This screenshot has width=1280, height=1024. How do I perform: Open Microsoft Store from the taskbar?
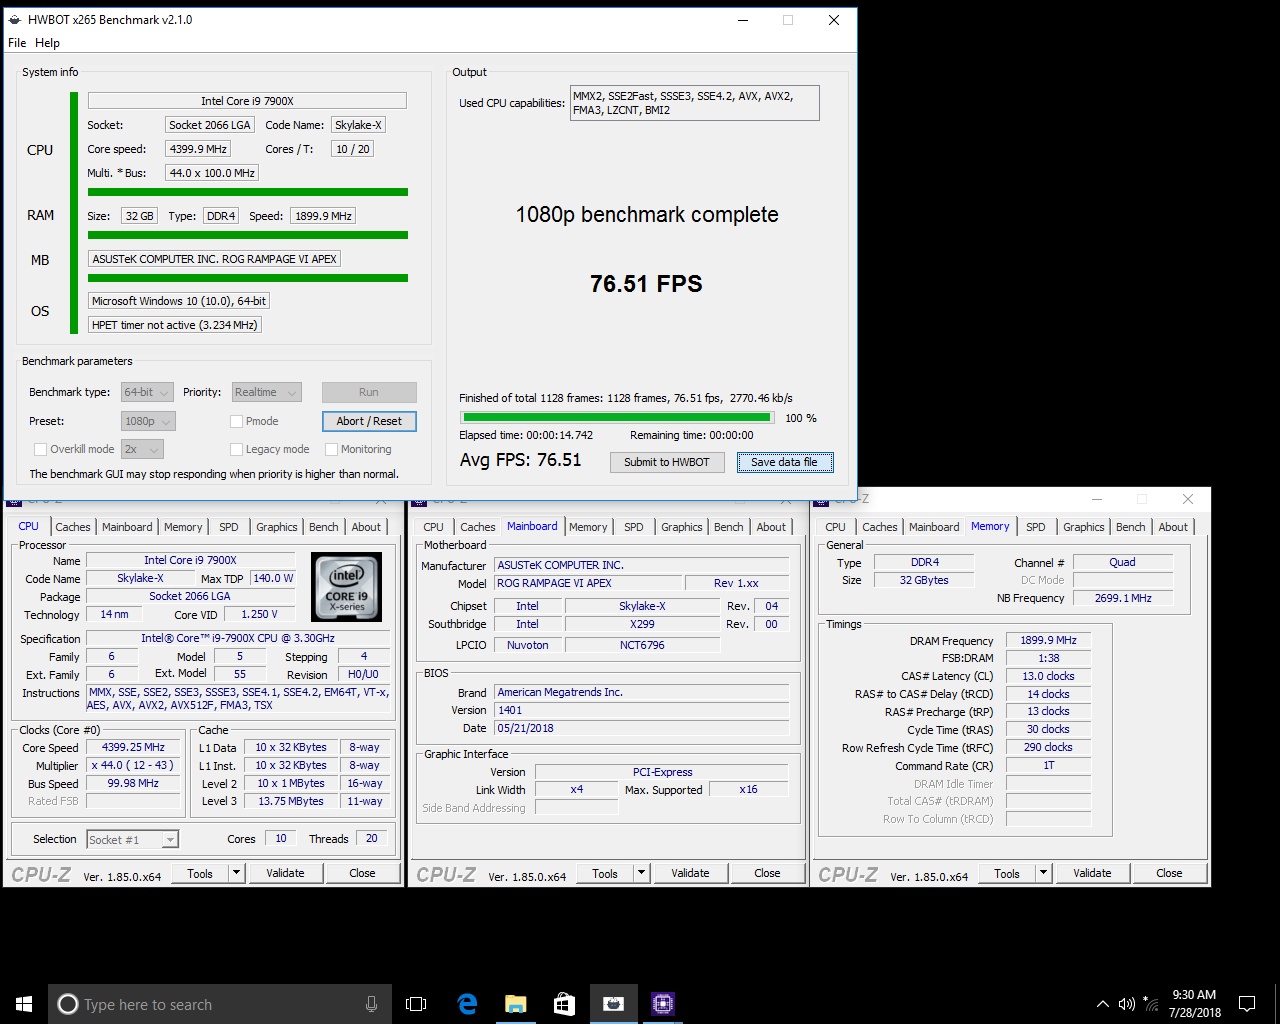(x=564, y=1004)
